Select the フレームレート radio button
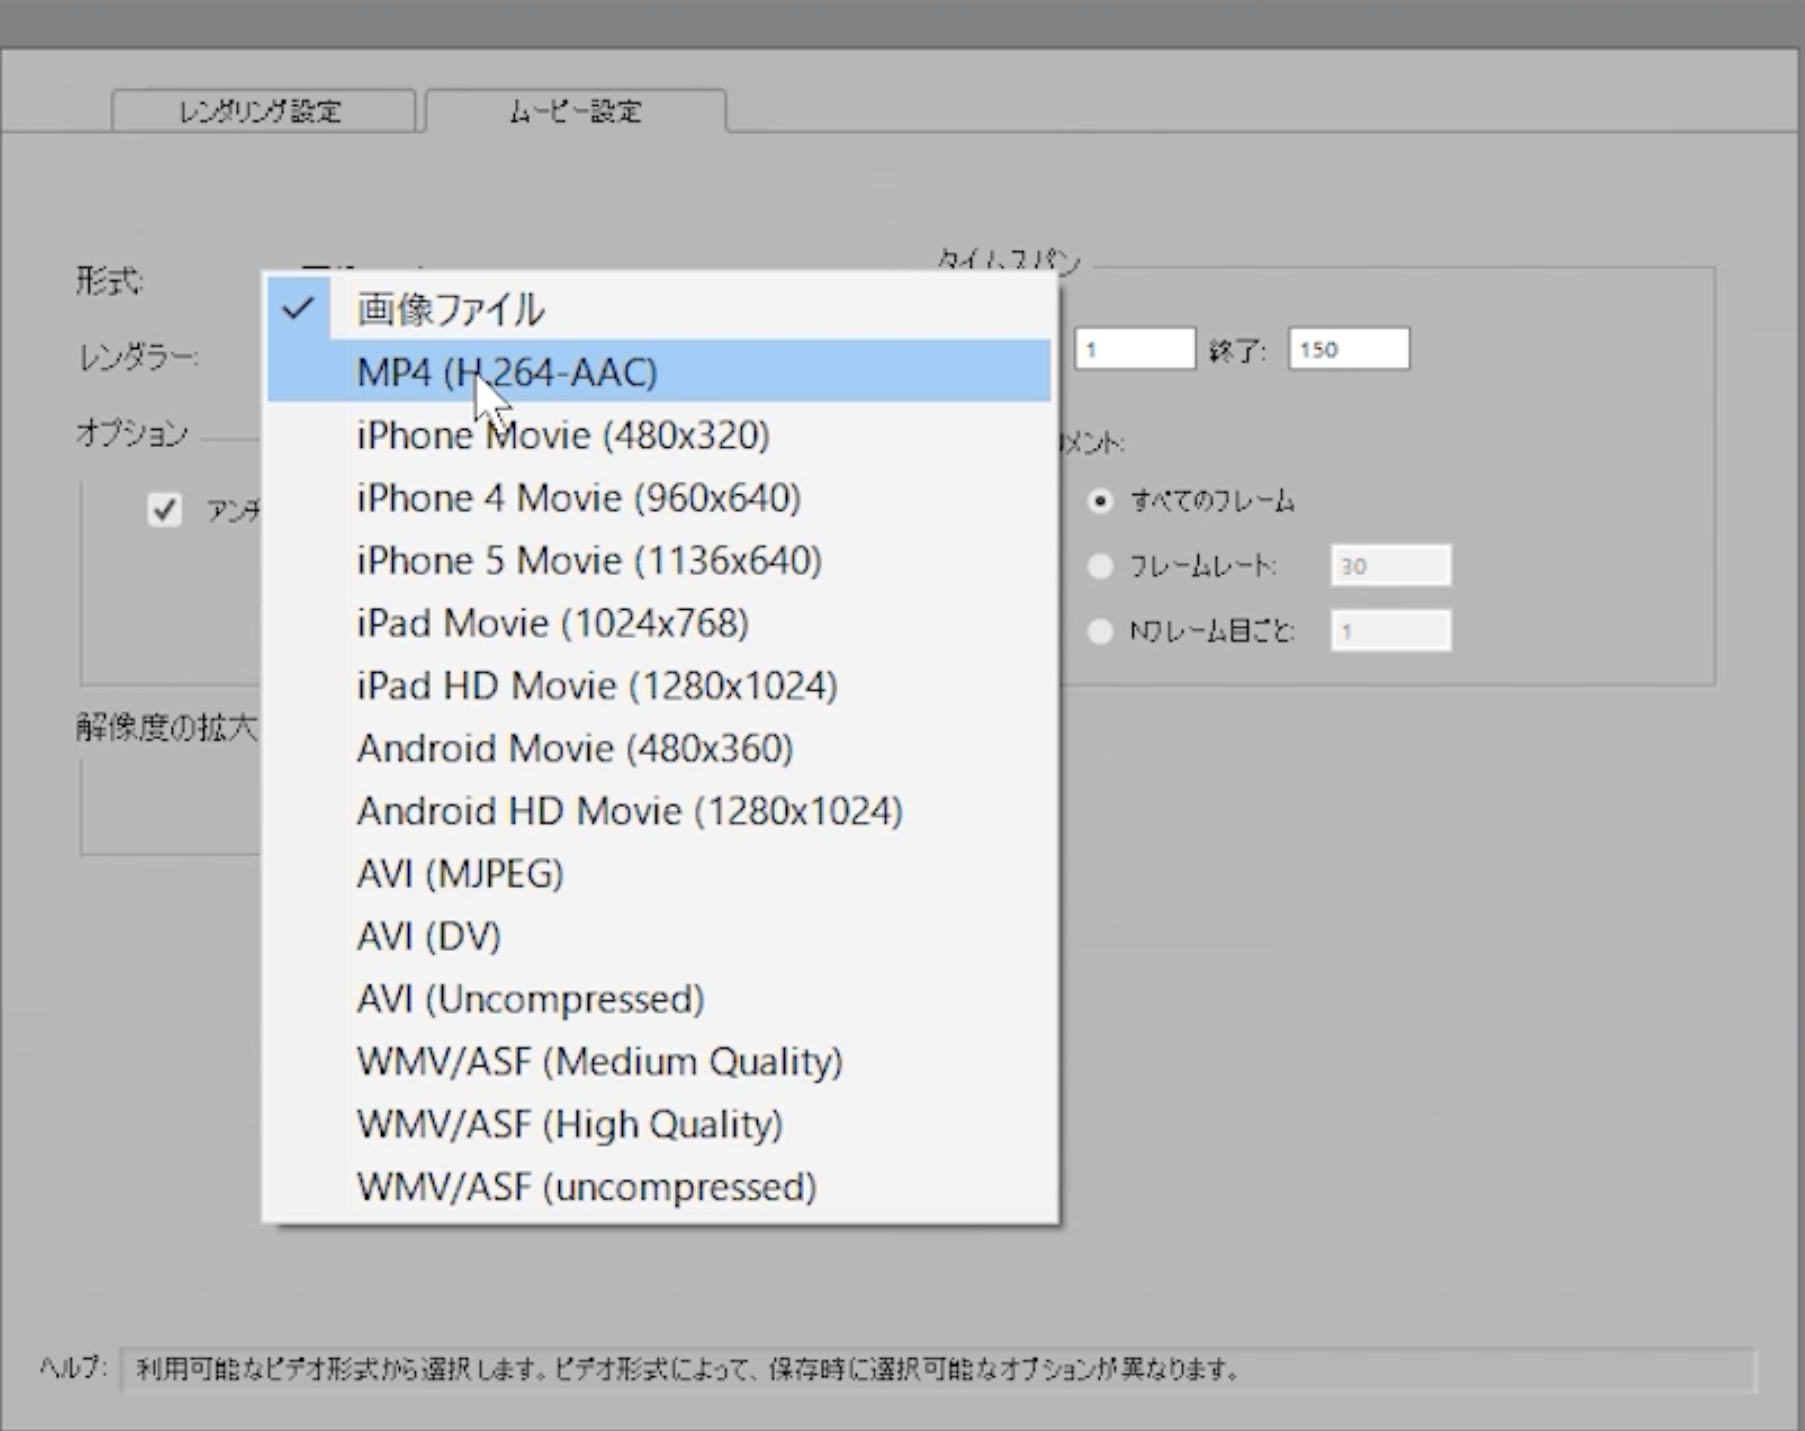Viewport: 1805px width, 1431px height. (1100, 567)
